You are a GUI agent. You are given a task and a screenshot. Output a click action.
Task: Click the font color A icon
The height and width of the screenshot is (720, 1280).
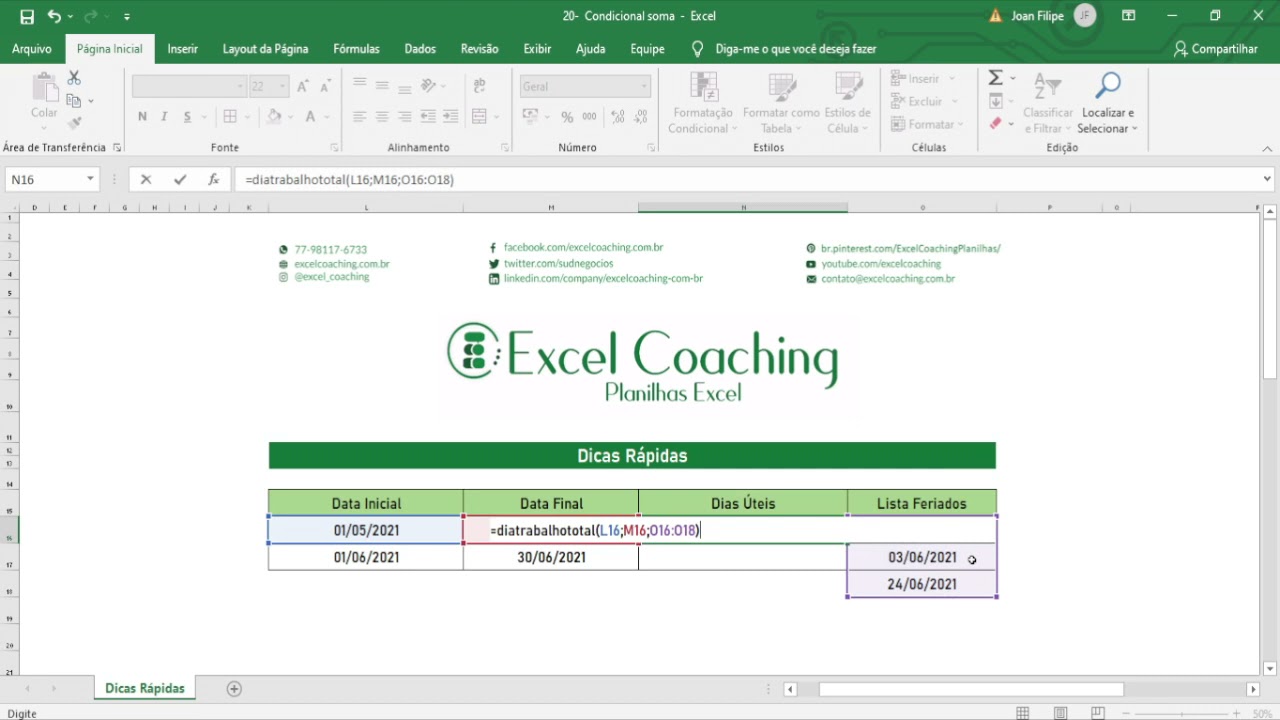tap(311, 117)
